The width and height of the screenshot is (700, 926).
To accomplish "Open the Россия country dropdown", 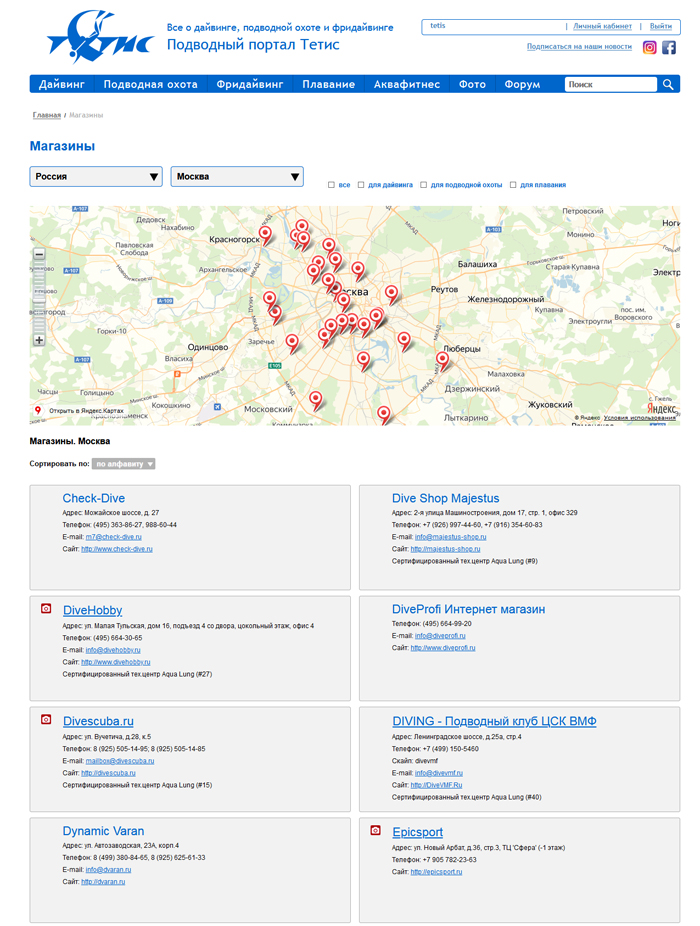I will click(96, 177).
